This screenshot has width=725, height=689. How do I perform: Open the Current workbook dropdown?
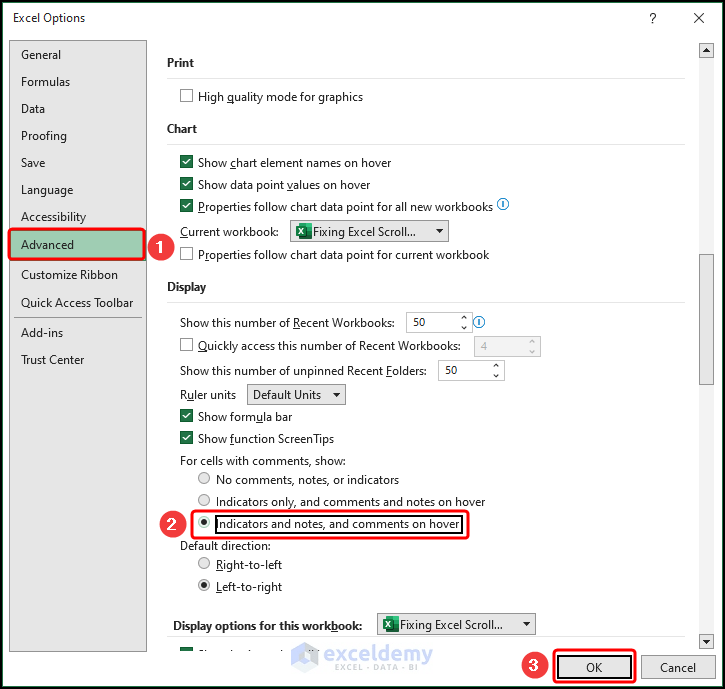click(x=369, y=231)
